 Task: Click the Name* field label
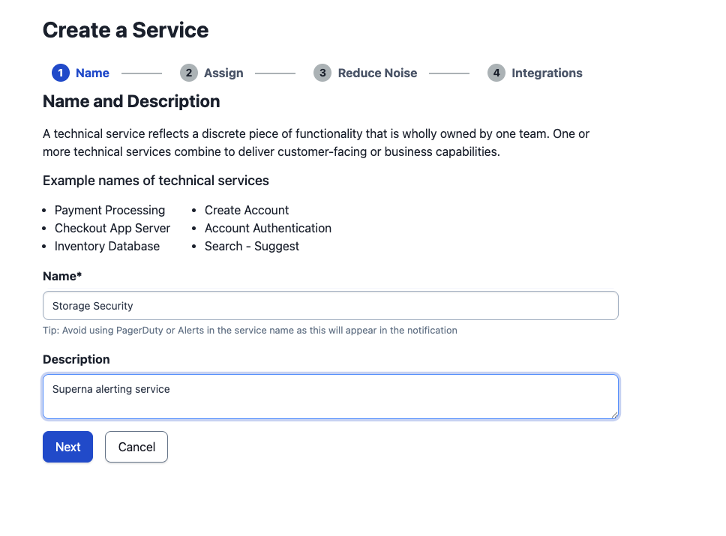[63, 276]
